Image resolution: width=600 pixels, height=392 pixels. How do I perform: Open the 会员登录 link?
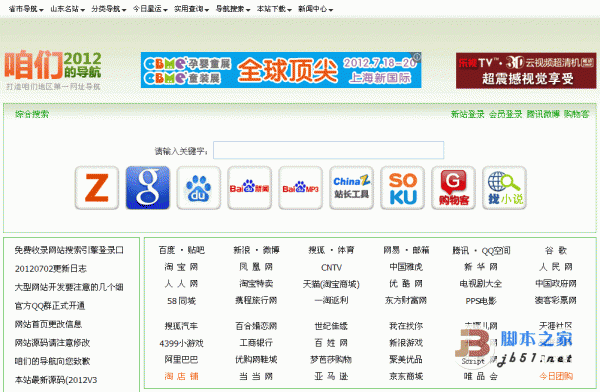tap(505, 114)
